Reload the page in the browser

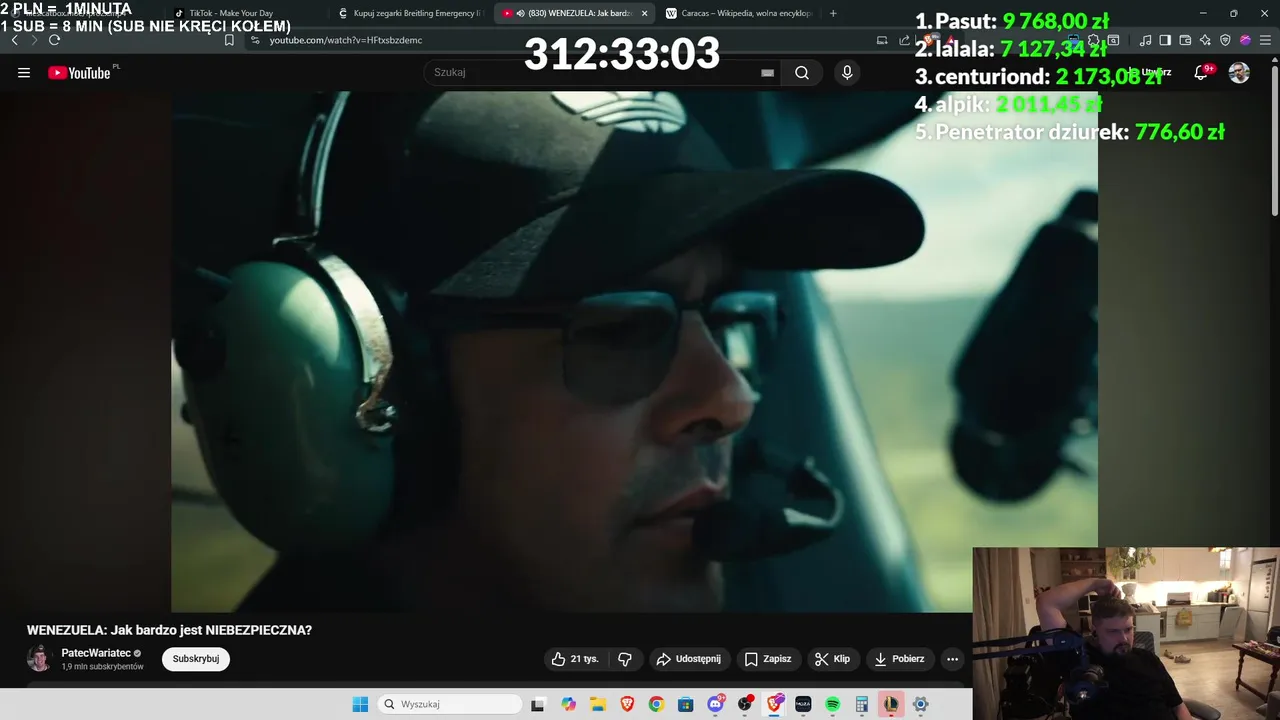[x=54, y=40]
